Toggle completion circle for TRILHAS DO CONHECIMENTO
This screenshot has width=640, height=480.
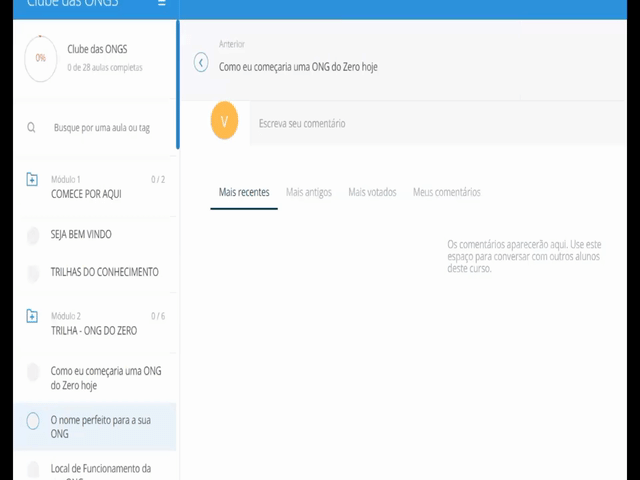(33, 272)
